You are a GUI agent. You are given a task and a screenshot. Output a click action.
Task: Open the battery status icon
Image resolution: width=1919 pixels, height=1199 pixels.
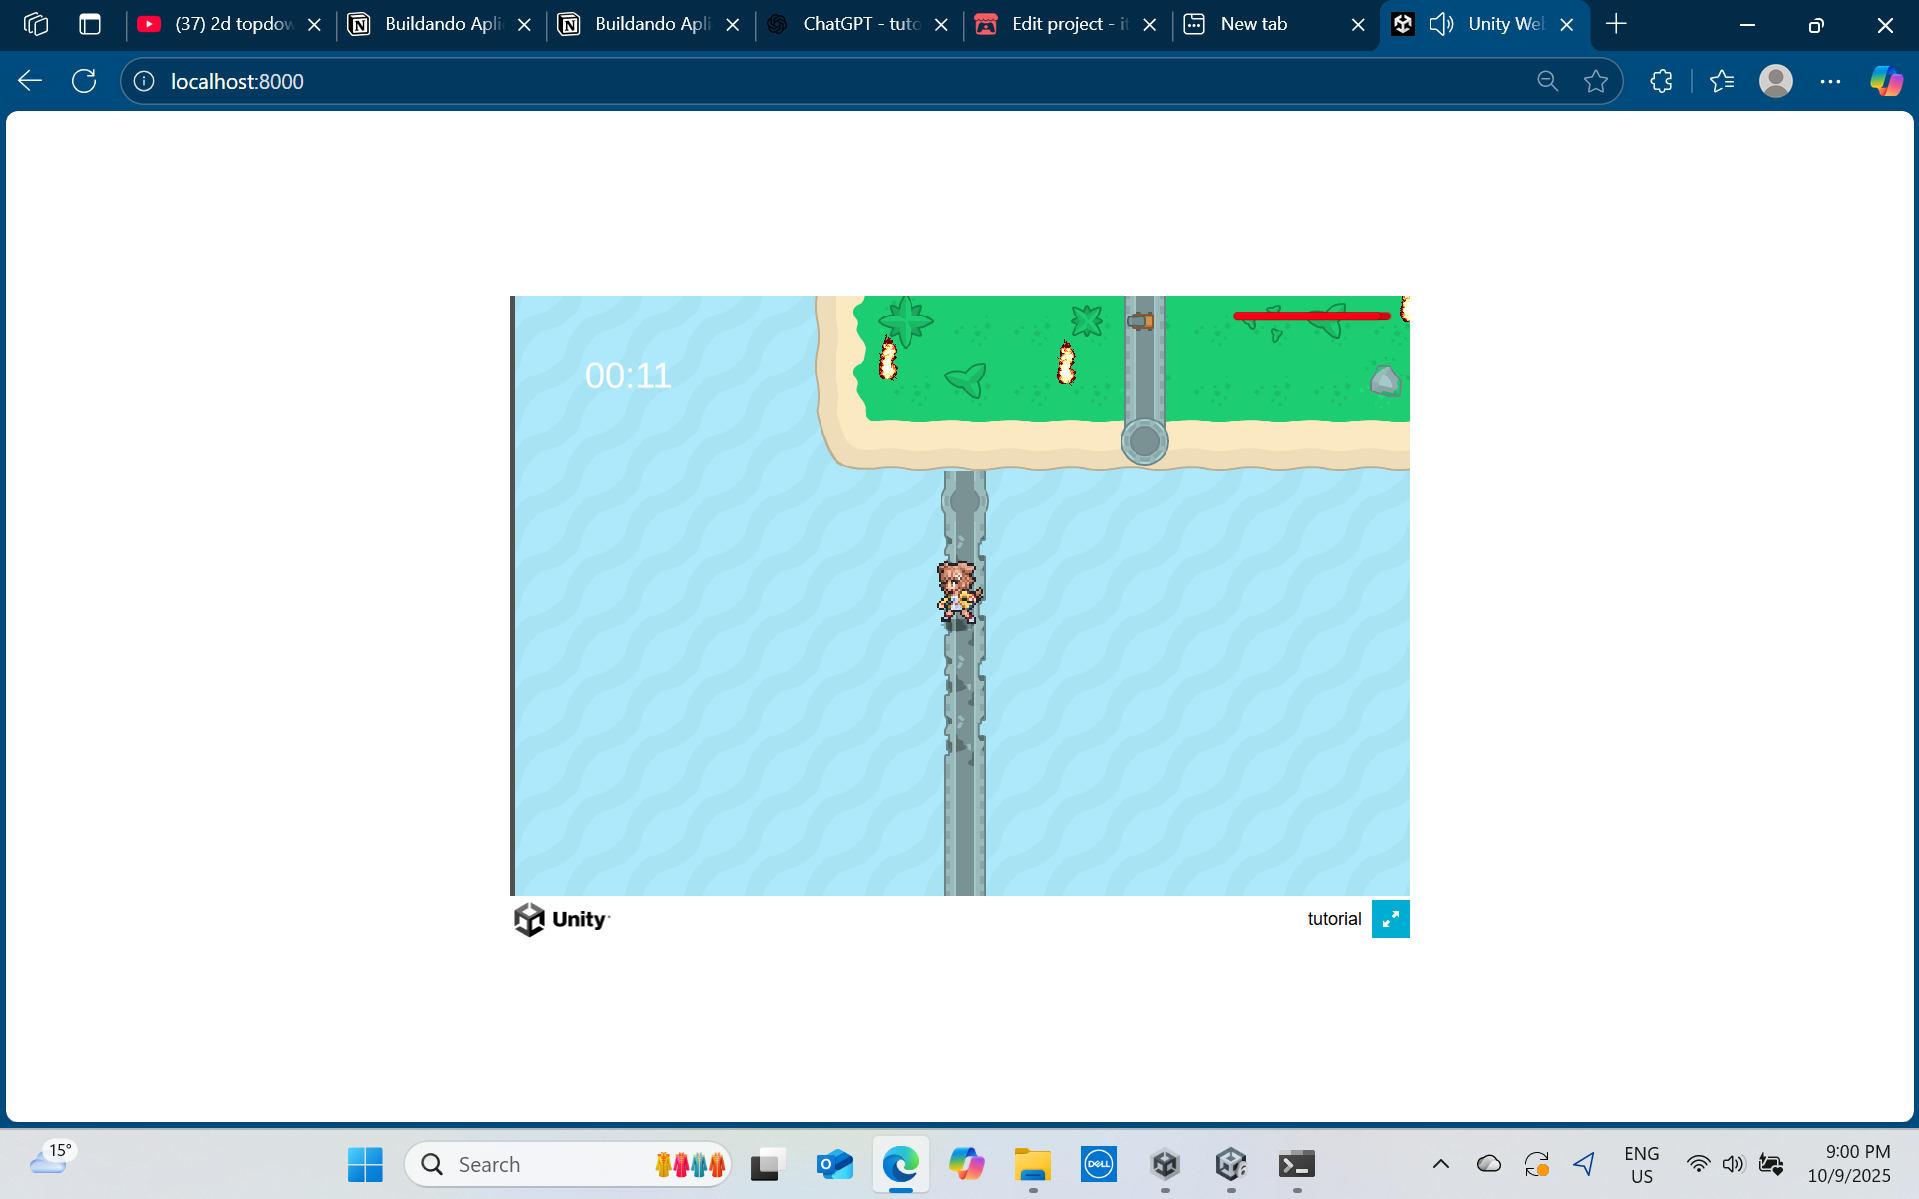(1771, 1164)
